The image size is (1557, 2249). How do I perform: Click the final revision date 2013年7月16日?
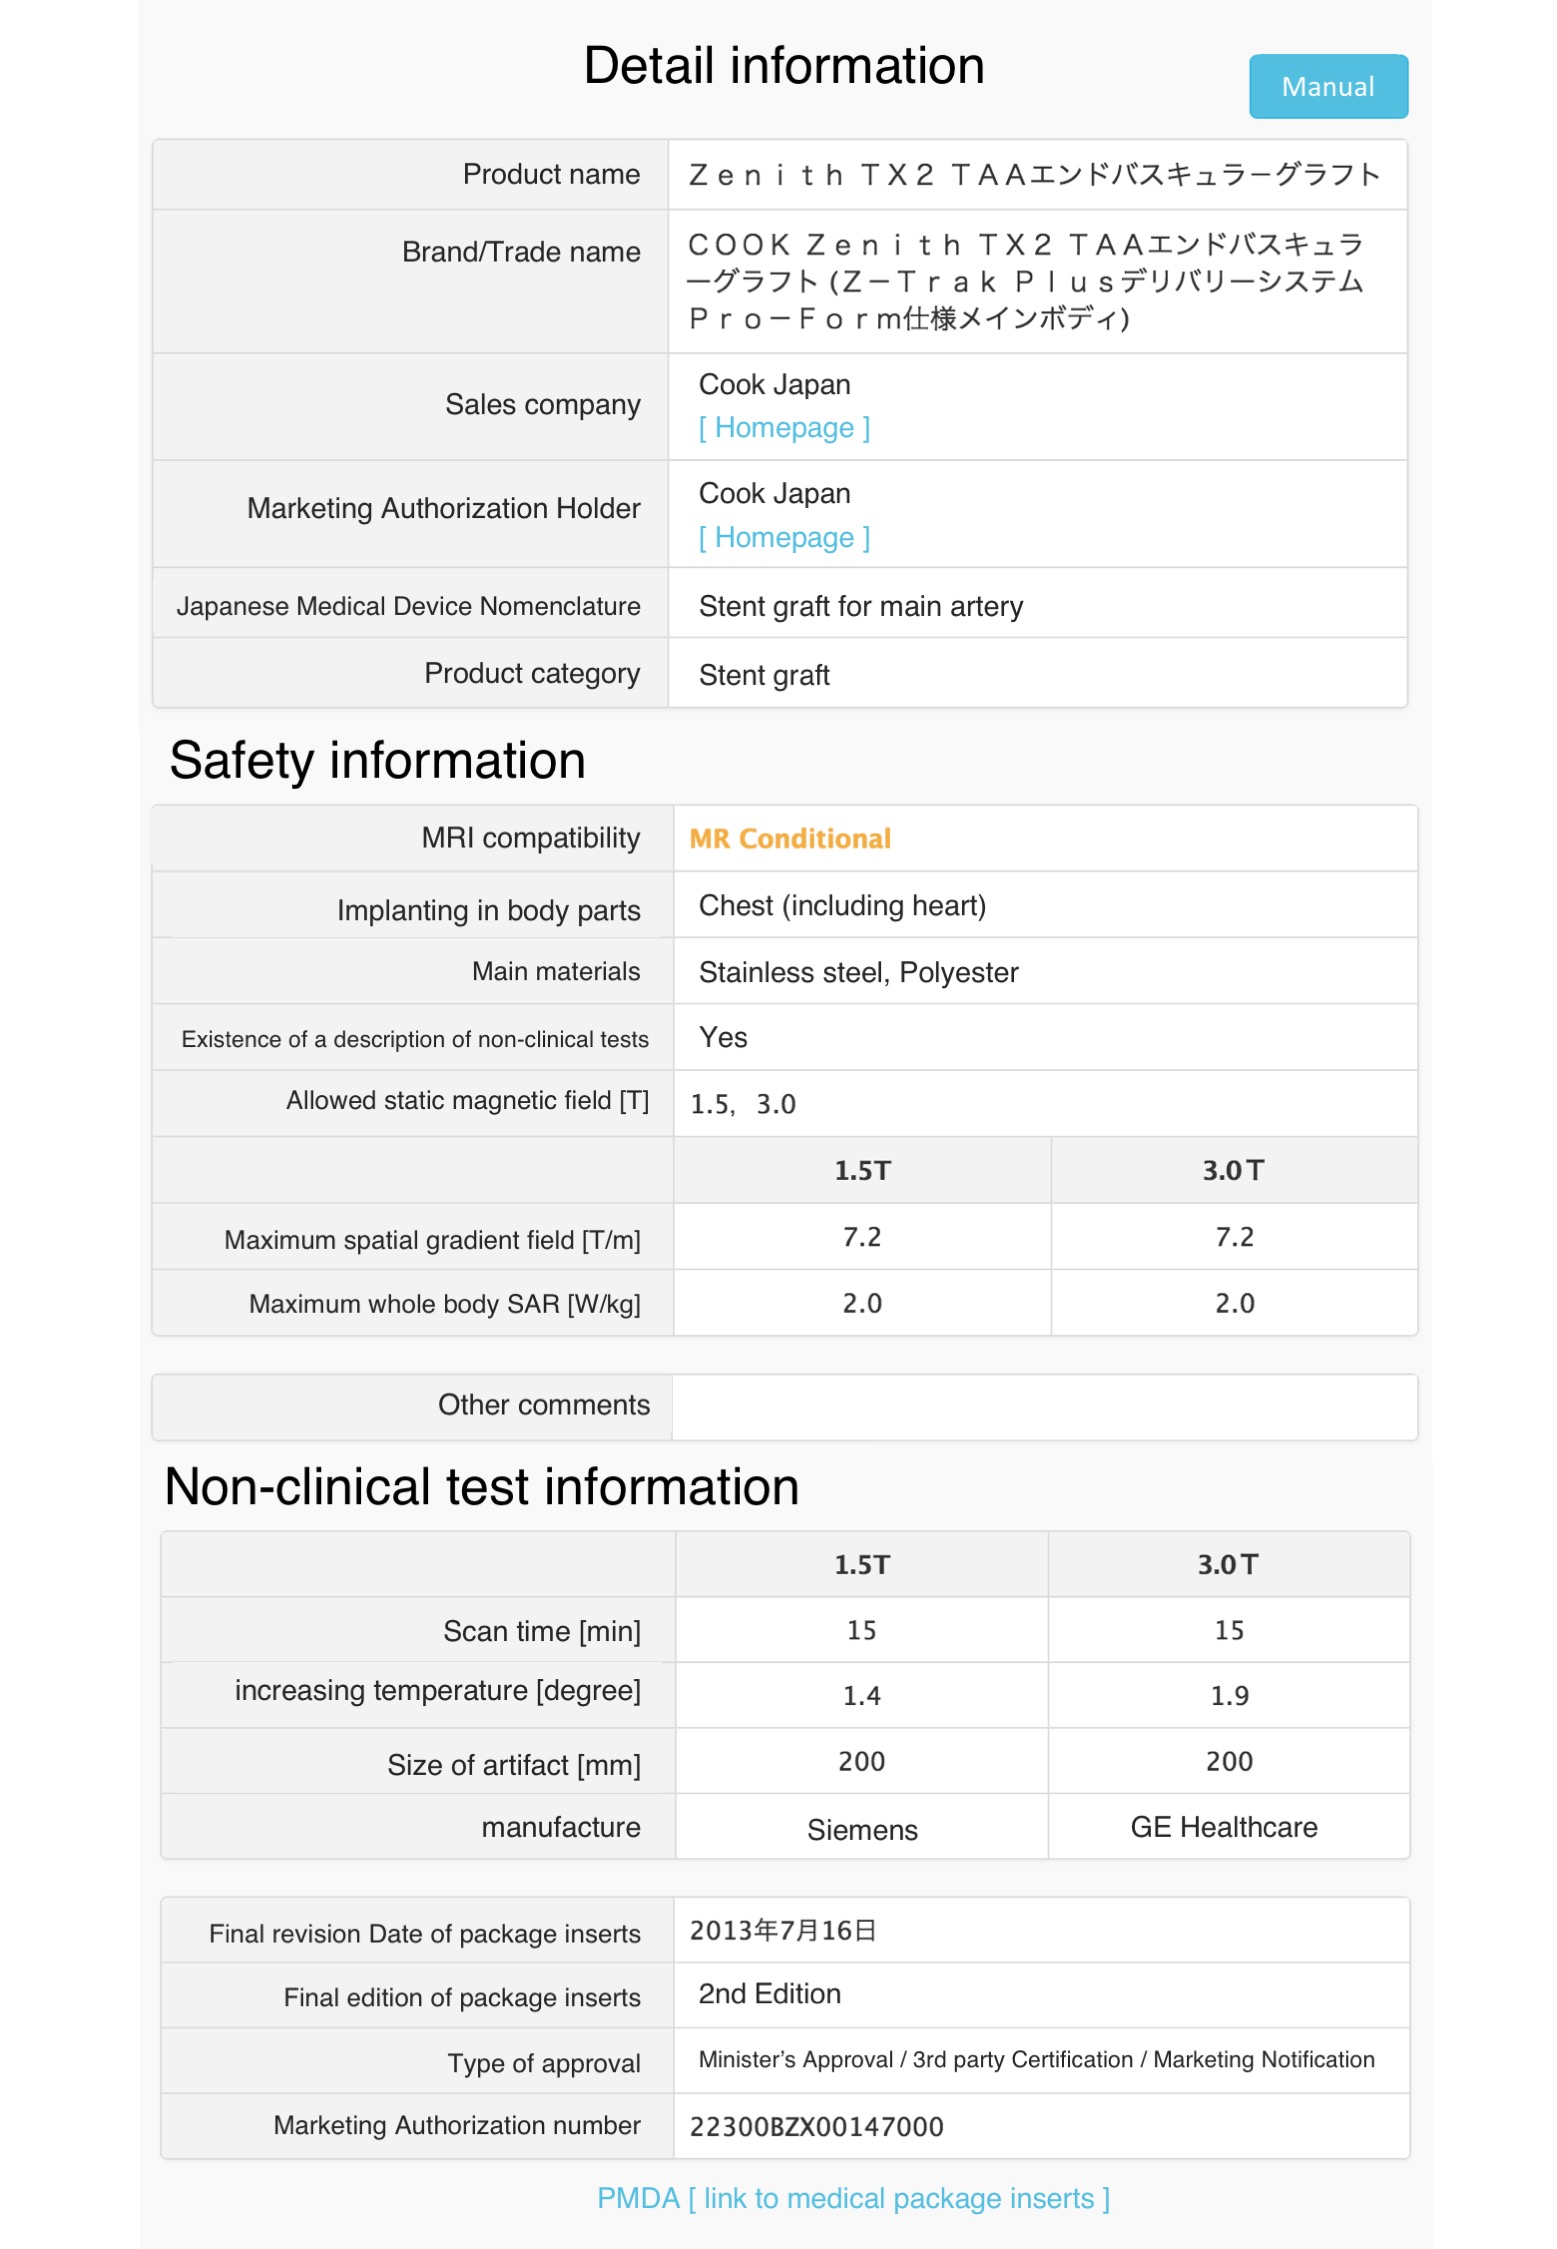tap(782, 1930)
